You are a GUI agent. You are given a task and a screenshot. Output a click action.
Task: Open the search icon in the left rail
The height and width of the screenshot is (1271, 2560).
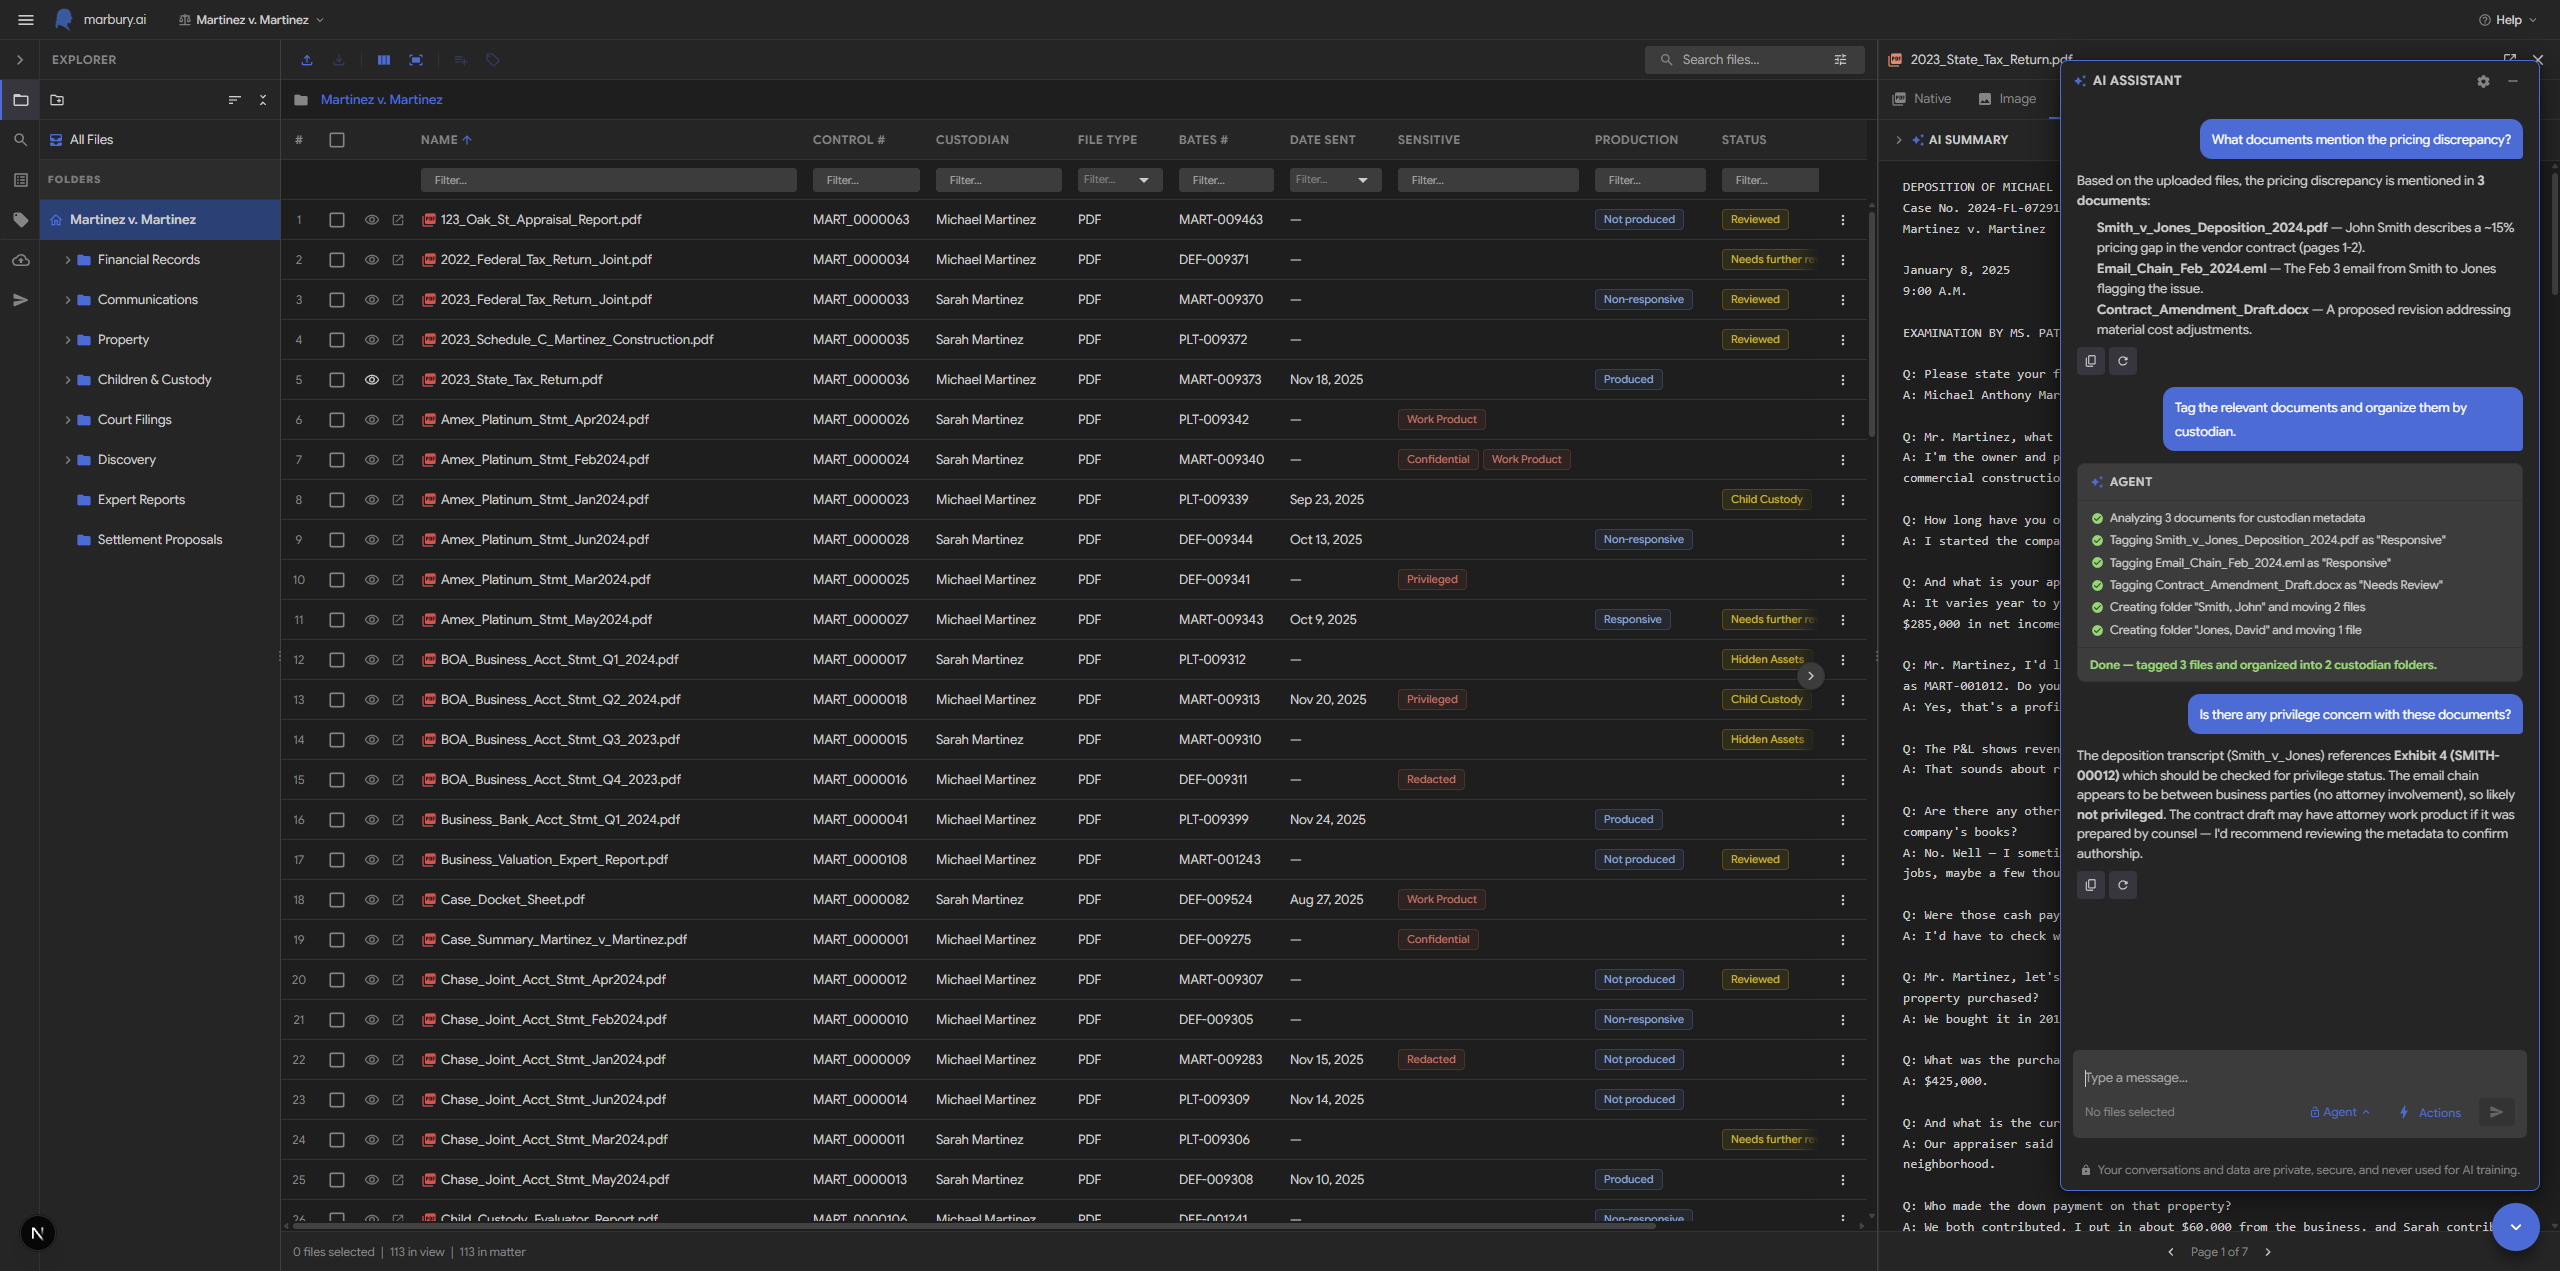[20, 140]
